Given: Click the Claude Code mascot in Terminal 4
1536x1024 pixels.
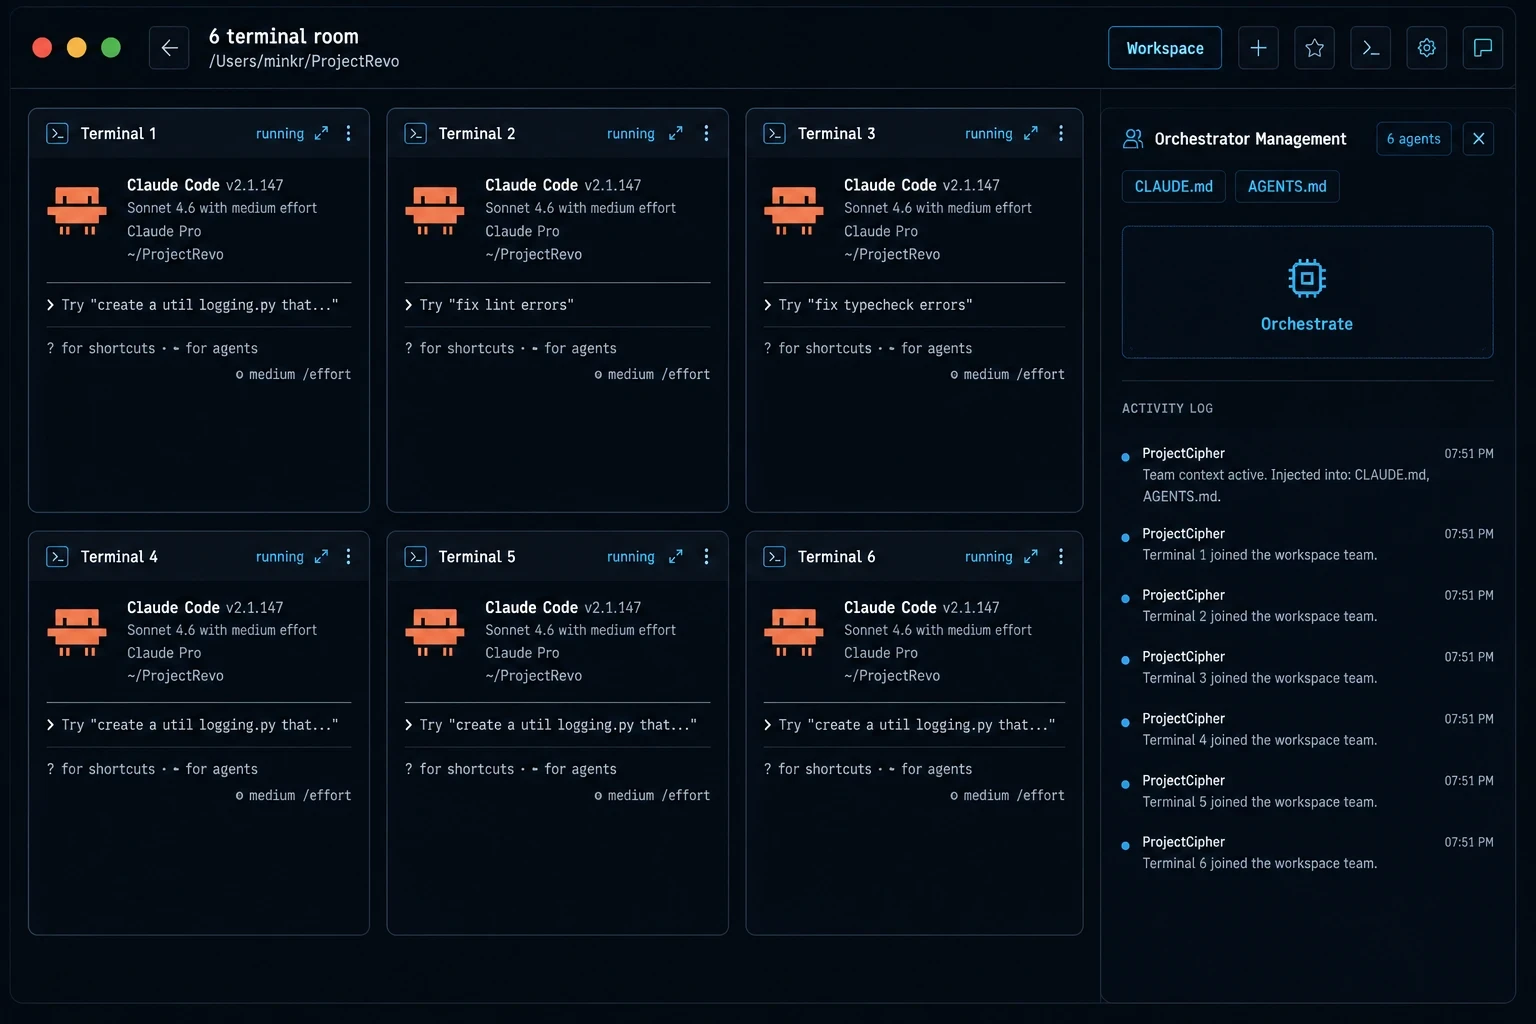Looking at the screenshot, I should coord(77,632).
